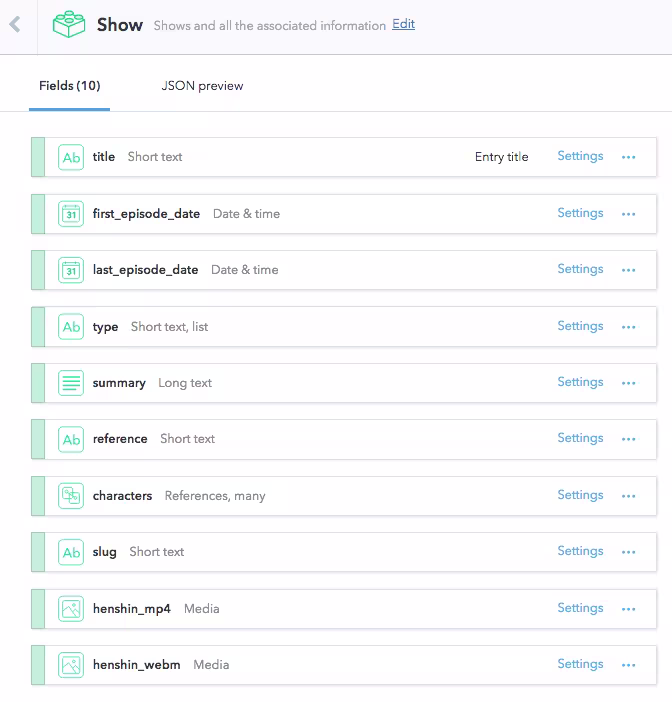This screenshot has height=702, width=672.
Task: Open the more options menu for title
Action: point(629,157)
